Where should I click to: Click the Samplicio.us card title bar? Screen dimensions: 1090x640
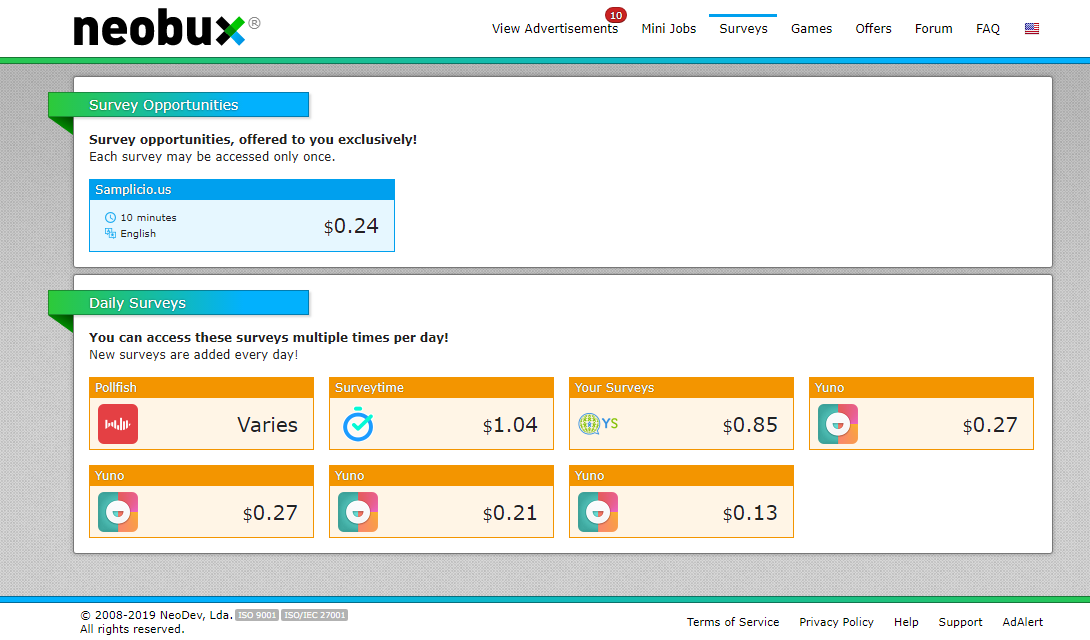[x=242, y=190]
